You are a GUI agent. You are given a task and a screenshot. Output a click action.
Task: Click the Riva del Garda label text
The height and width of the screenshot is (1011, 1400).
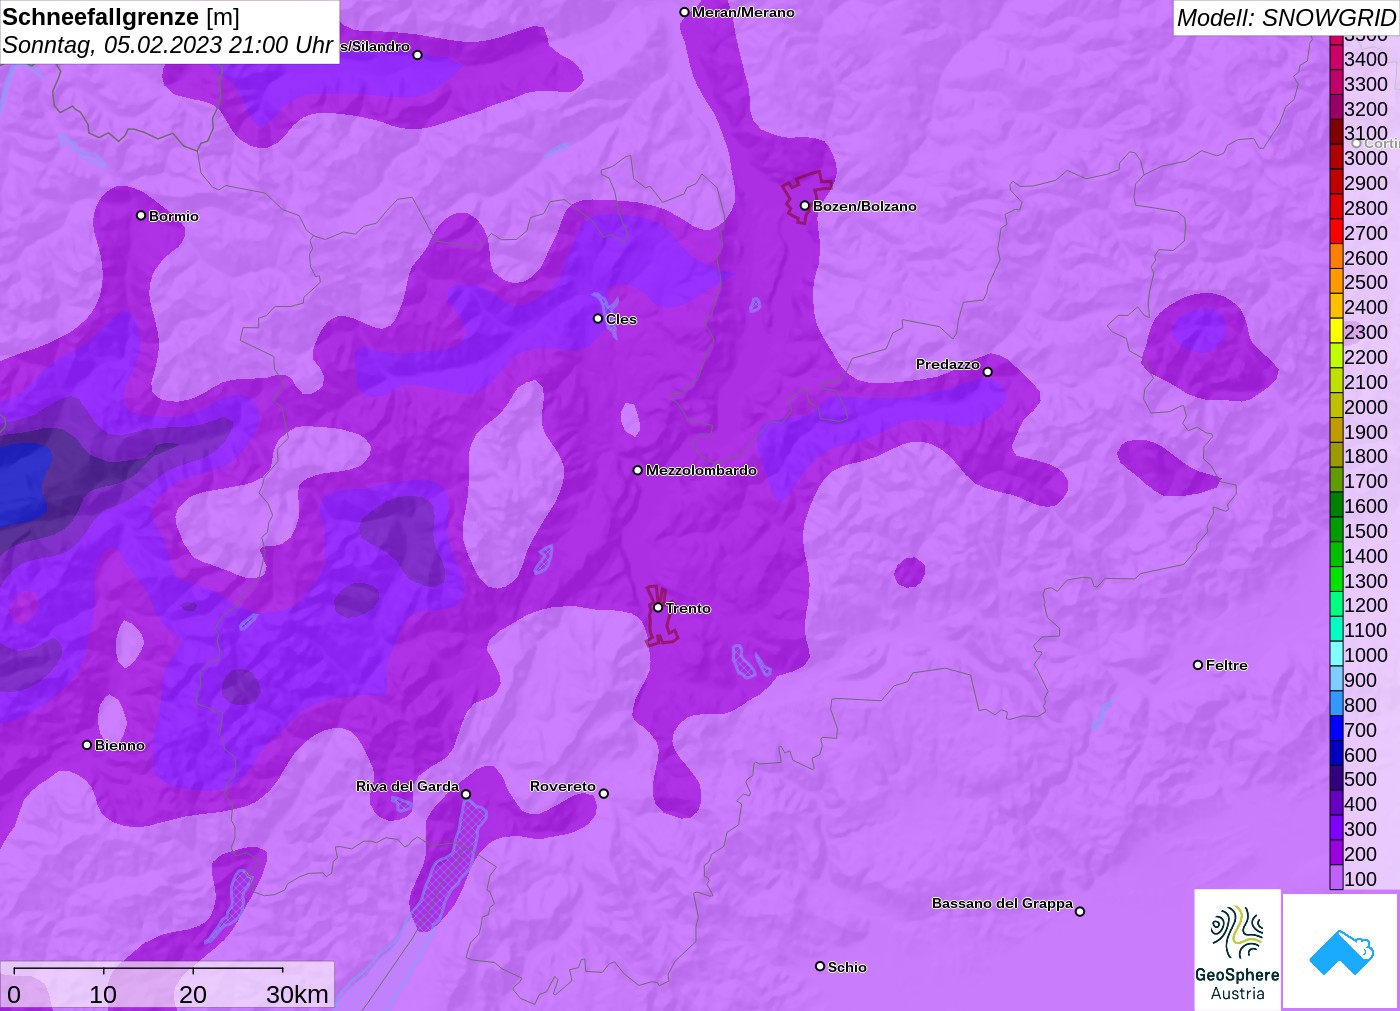click(x=407, y=786)
